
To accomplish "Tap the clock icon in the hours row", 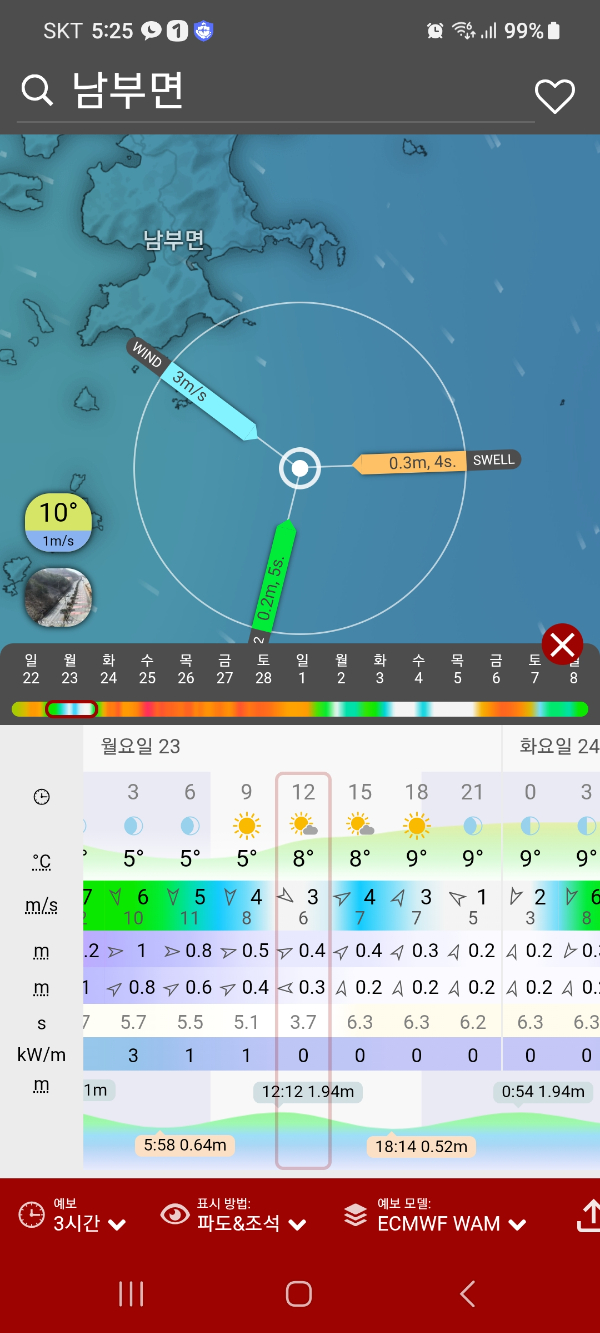I will point(41,797).
